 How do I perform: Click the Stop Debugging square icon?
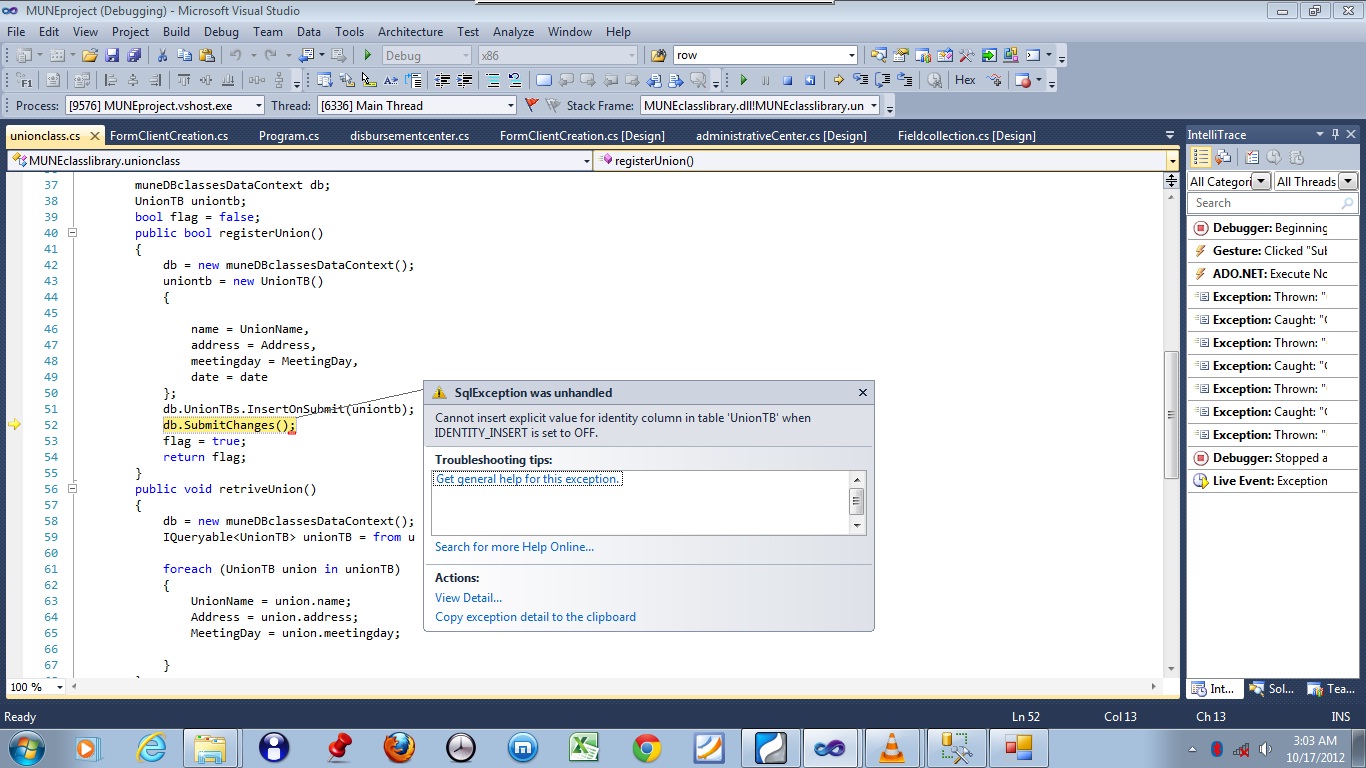[787, 80]
